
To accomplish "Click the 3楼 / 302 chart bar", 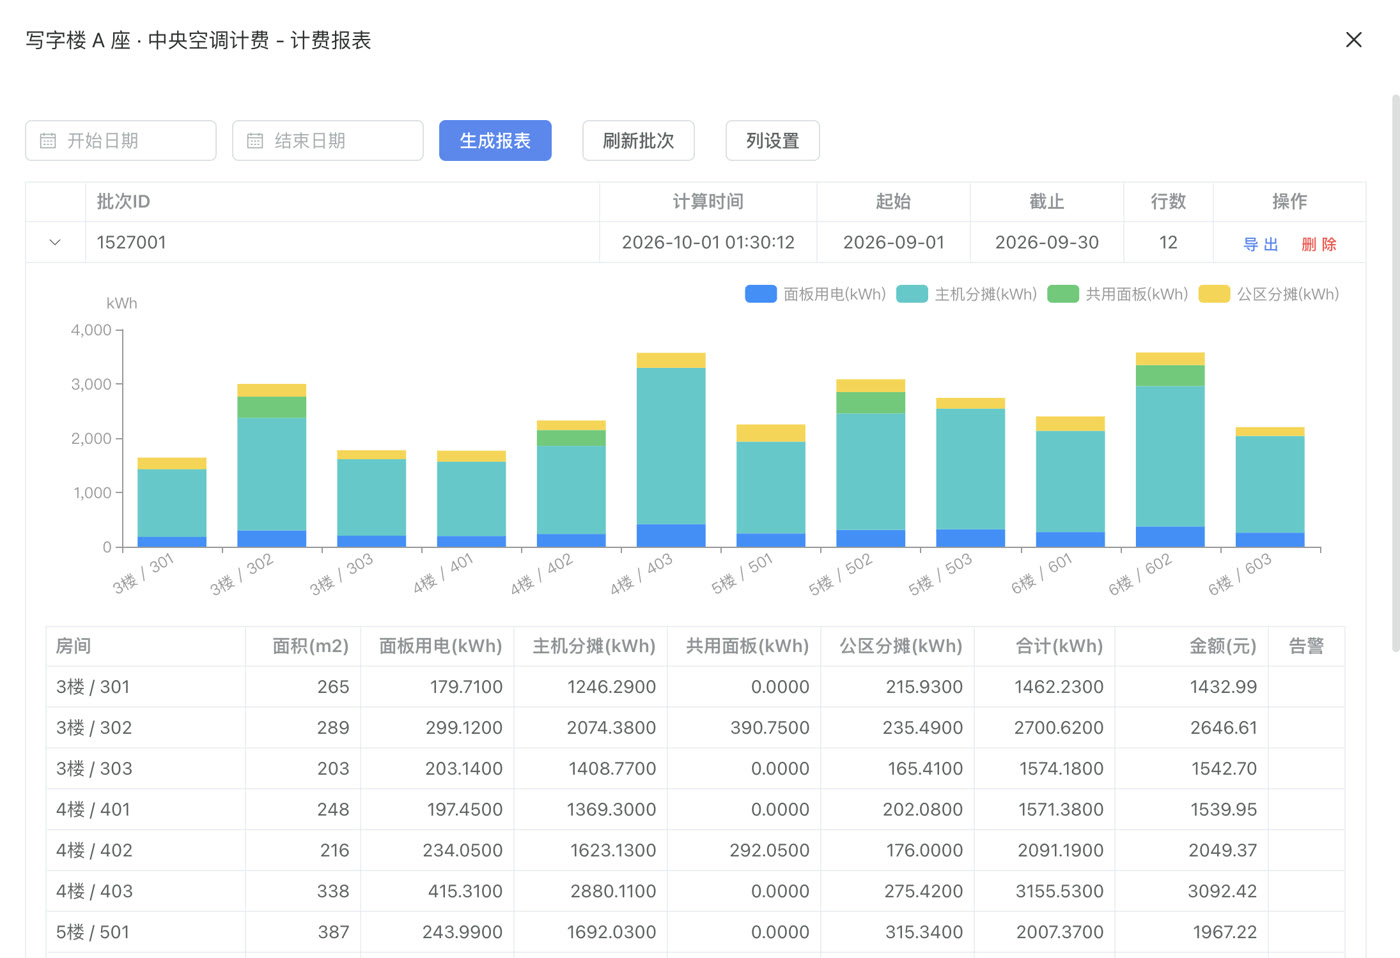I will point(272,466).
